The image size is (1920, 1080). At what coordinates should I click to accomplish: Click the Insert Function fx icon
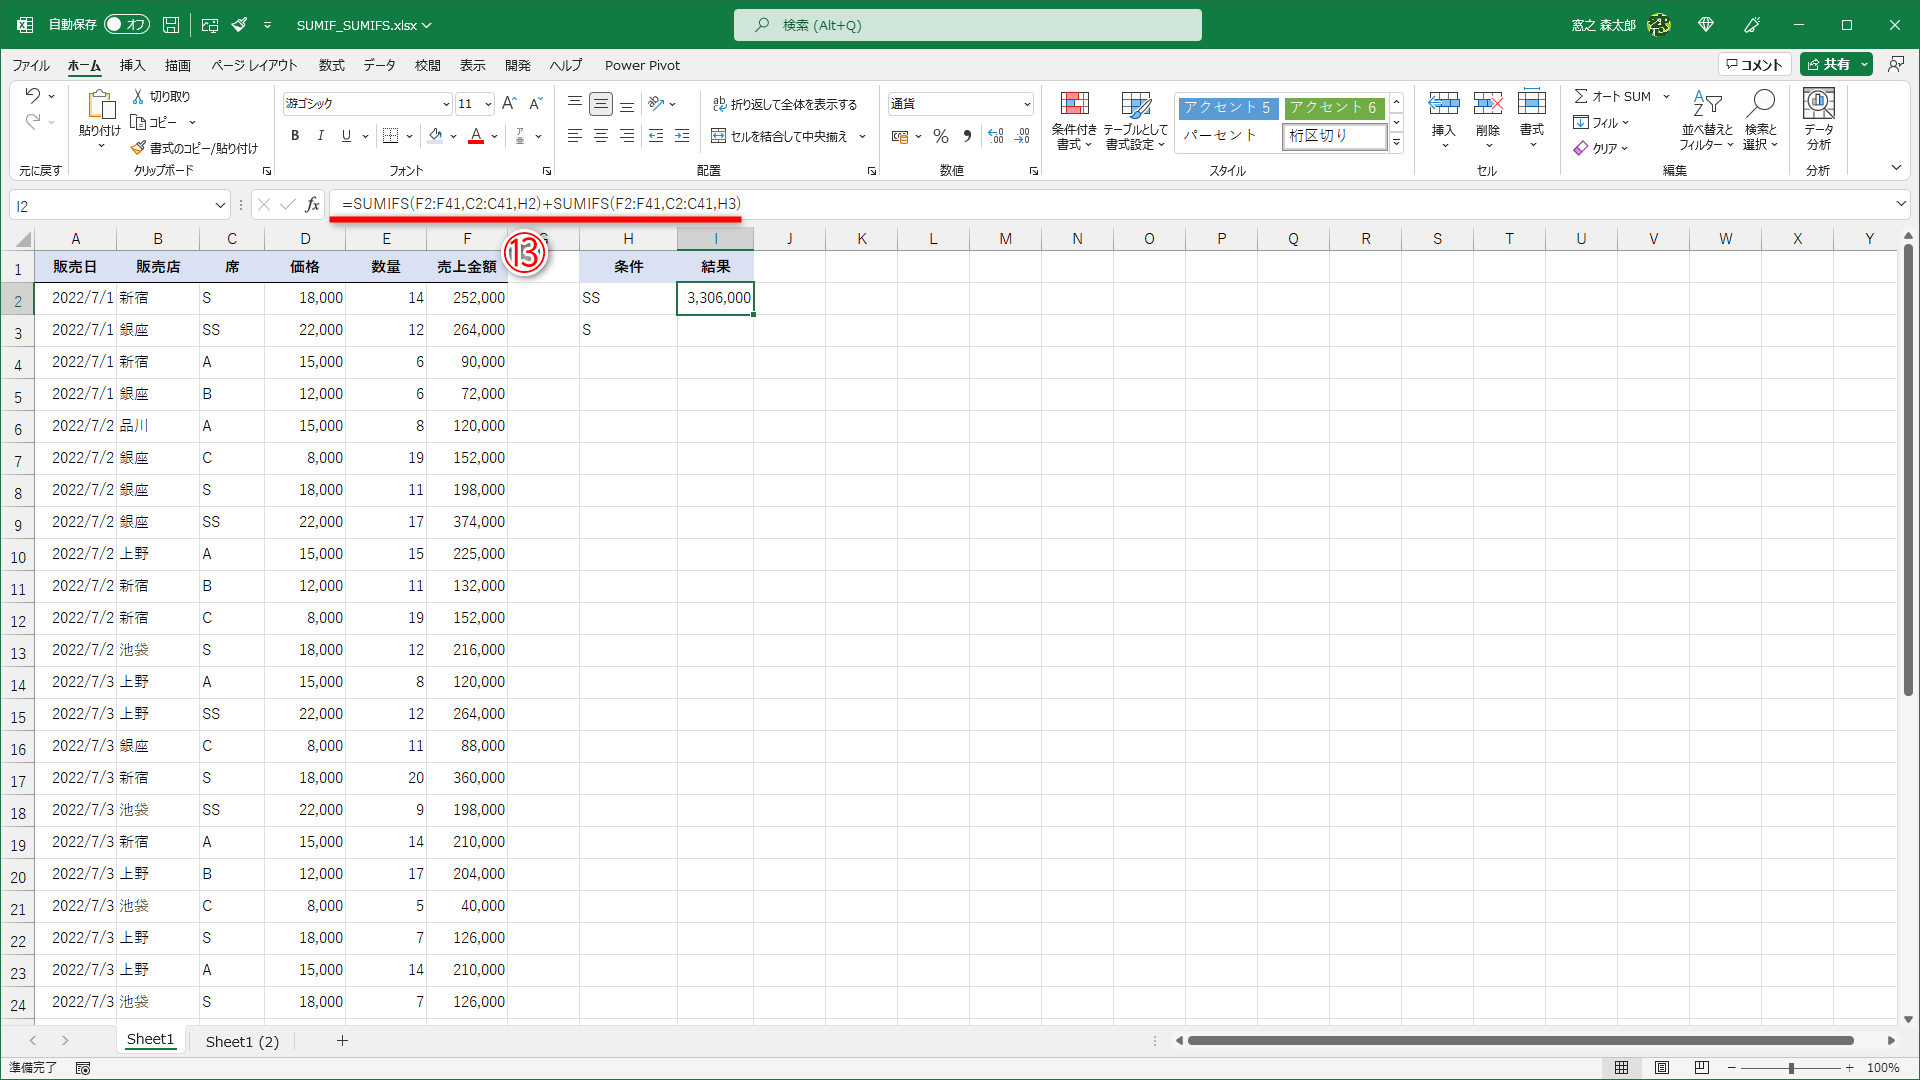click(313, 204)
